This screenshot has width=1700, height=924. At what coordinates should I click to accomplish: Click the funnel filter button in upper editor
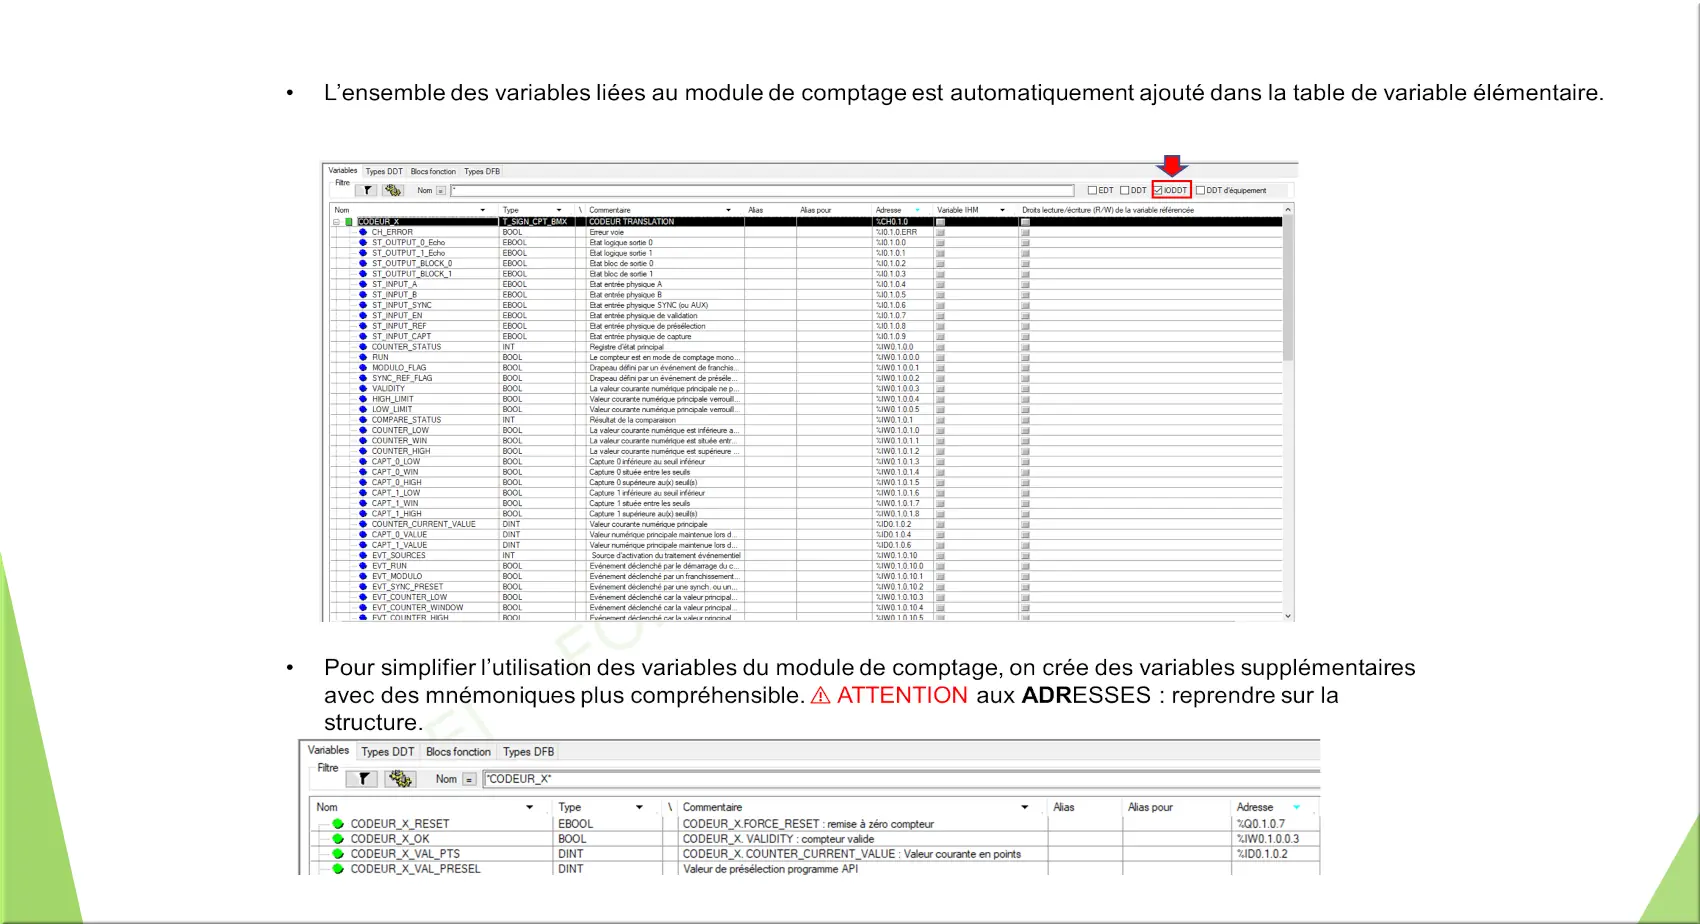(x=367, y=190)
